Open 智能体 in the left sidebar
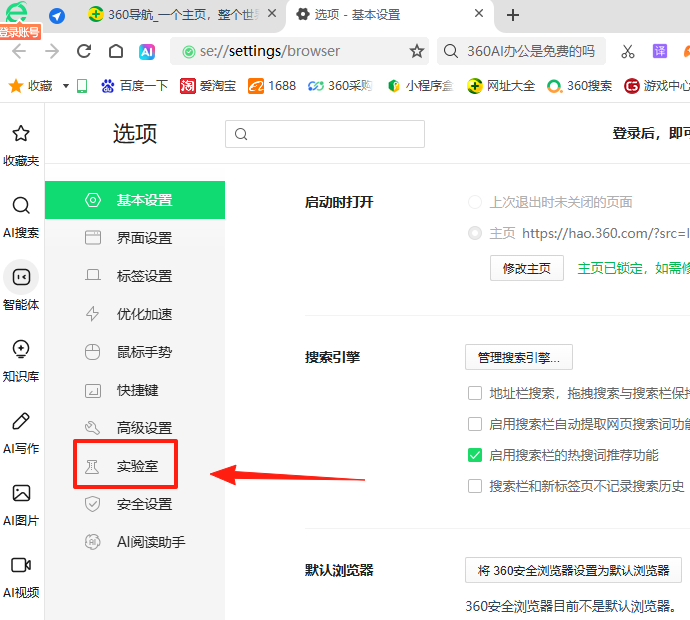Image resolution: width=690 pixels, height=620 pixels. pos(21,286)
